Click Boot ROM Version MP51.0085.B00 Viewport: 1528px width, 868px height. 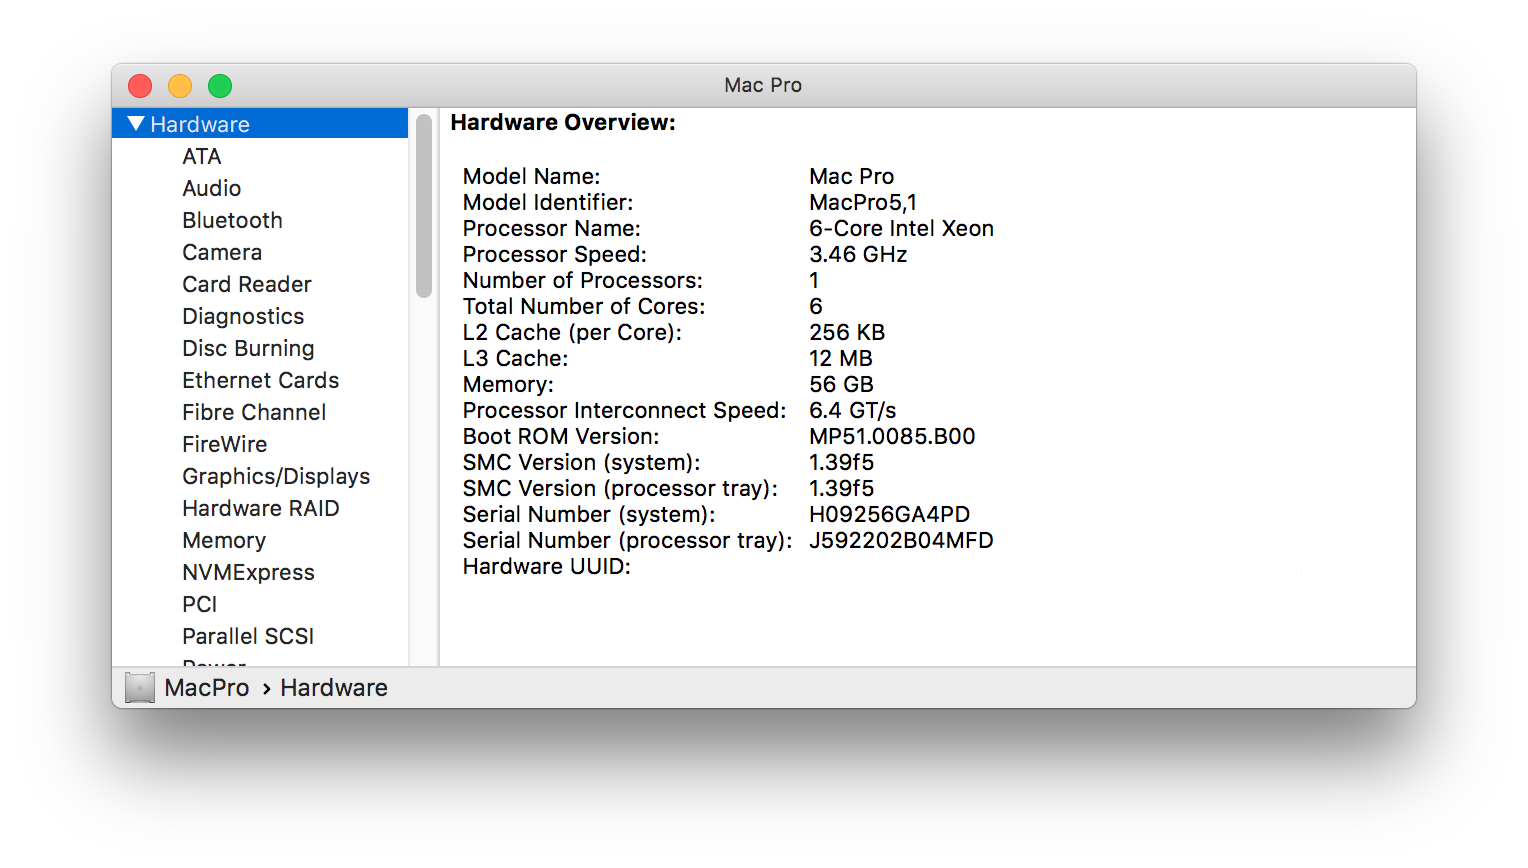tap(892, 436)
